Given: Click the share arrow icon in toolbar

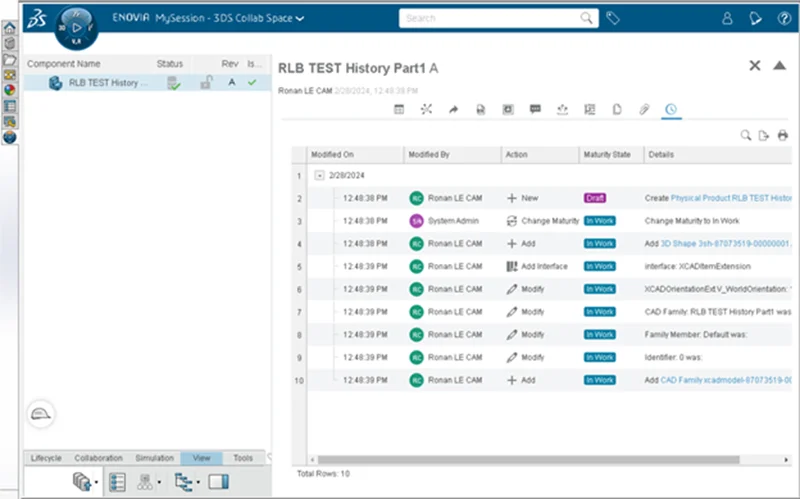Looking at the screenshot, I should (x=453, y=109).
